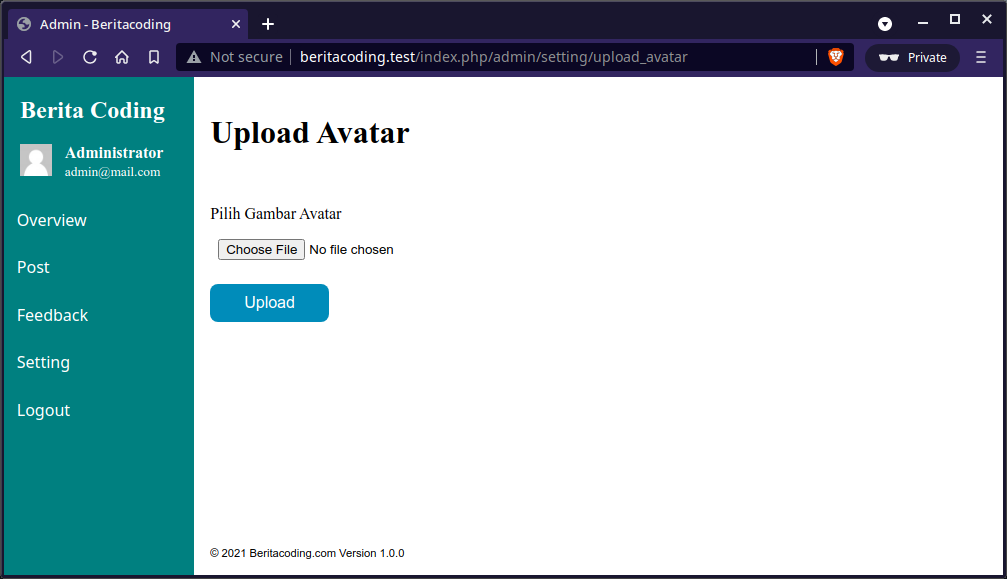Select Logout from the sidebar
Screen dimensions: 1007x579
coord(44,410)
